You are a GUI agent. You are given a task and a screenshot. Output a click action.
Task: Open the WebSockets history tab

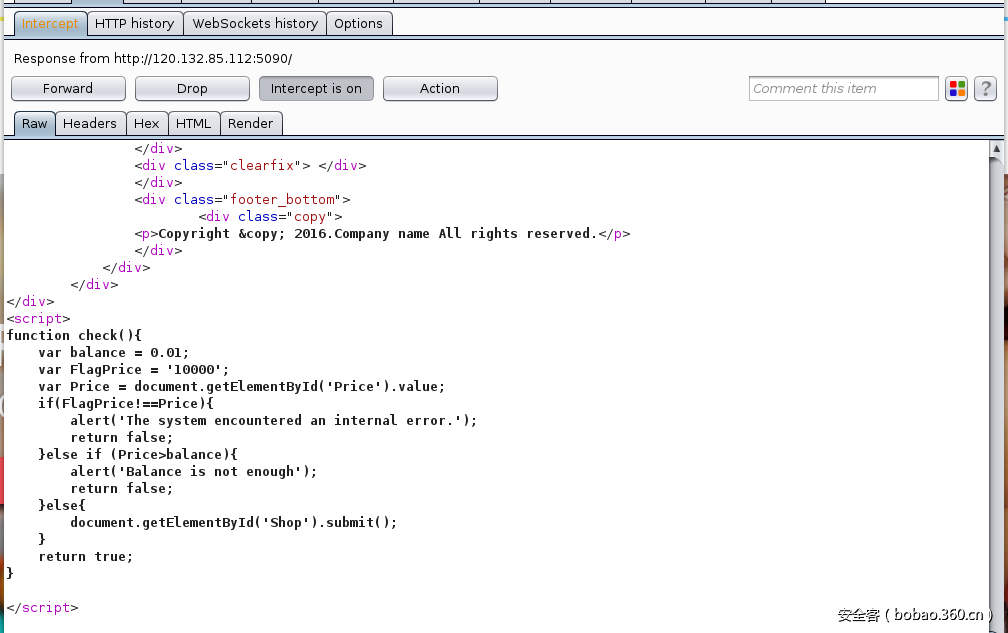254,23
